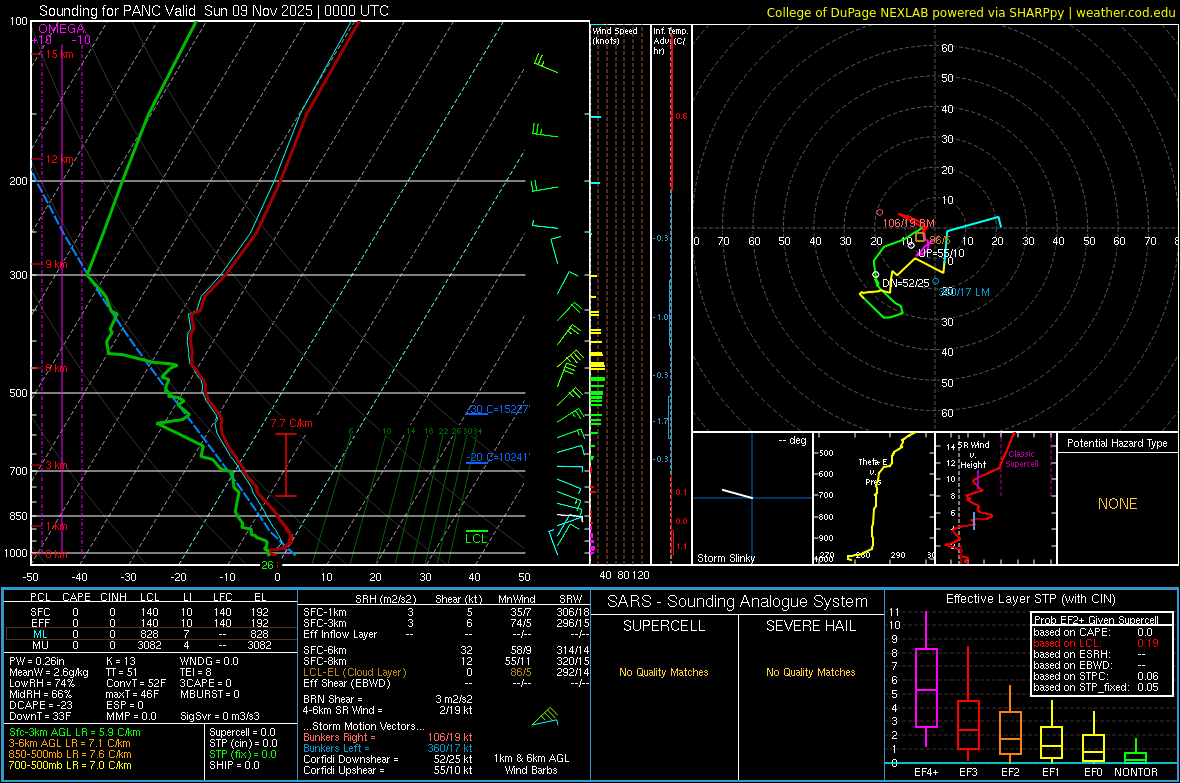Screen dimensions: 1180x783
Task: Click the 'DCAPE = -23' value
Action: click(39, 705)
